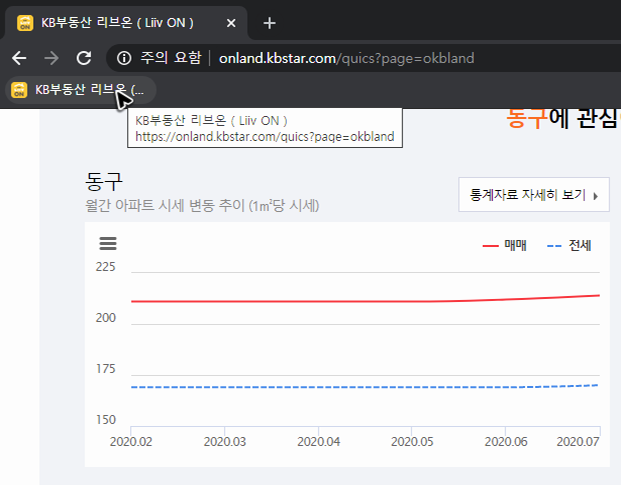Screen dimensions: 621x485
Task: Click the 2020.02 axis label
Action: click(131, 441)
